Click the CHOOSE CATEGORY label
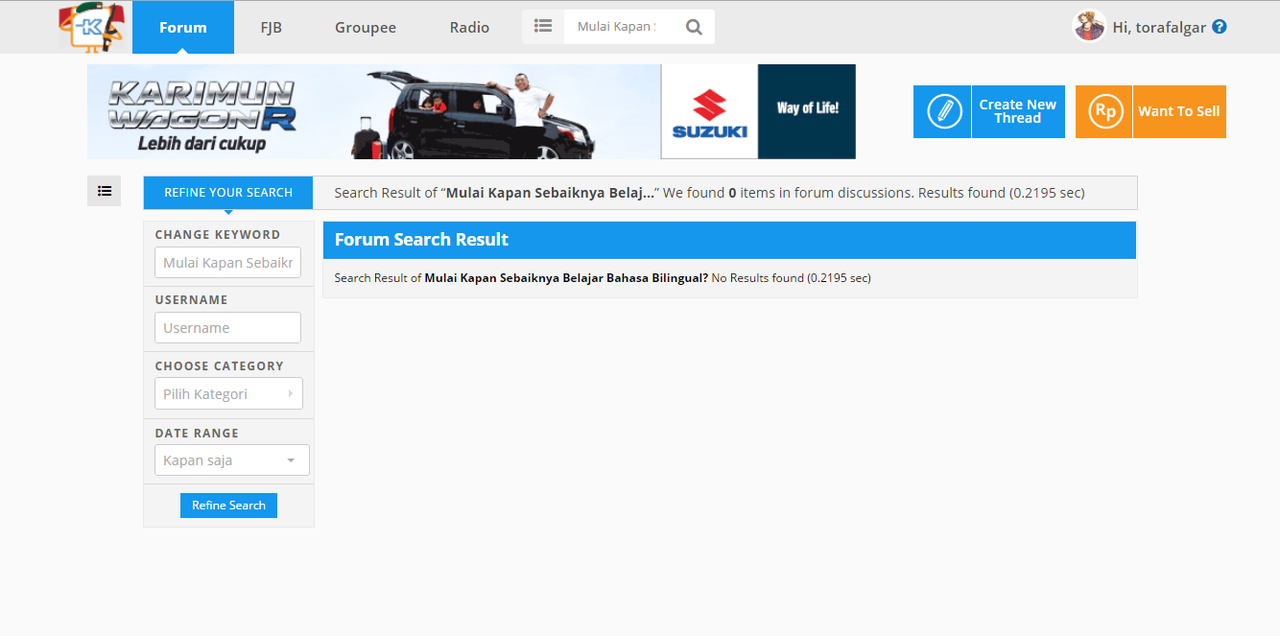Viewport: 1280px width, 636px height. coord(219,366)
